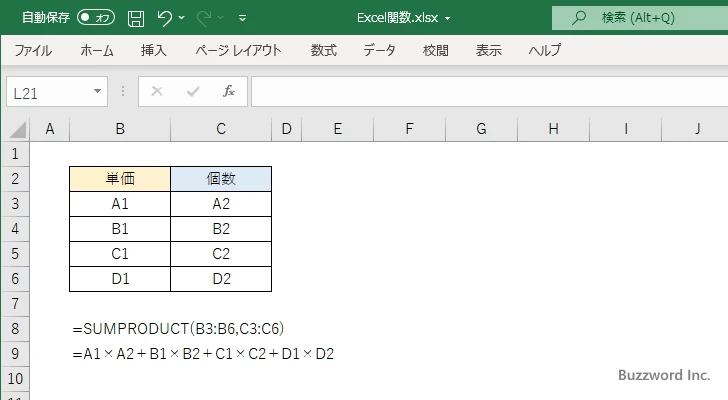Open the Redo history dropdown arrow
Screen dimensions: 728x400
(x=221, y=18)
